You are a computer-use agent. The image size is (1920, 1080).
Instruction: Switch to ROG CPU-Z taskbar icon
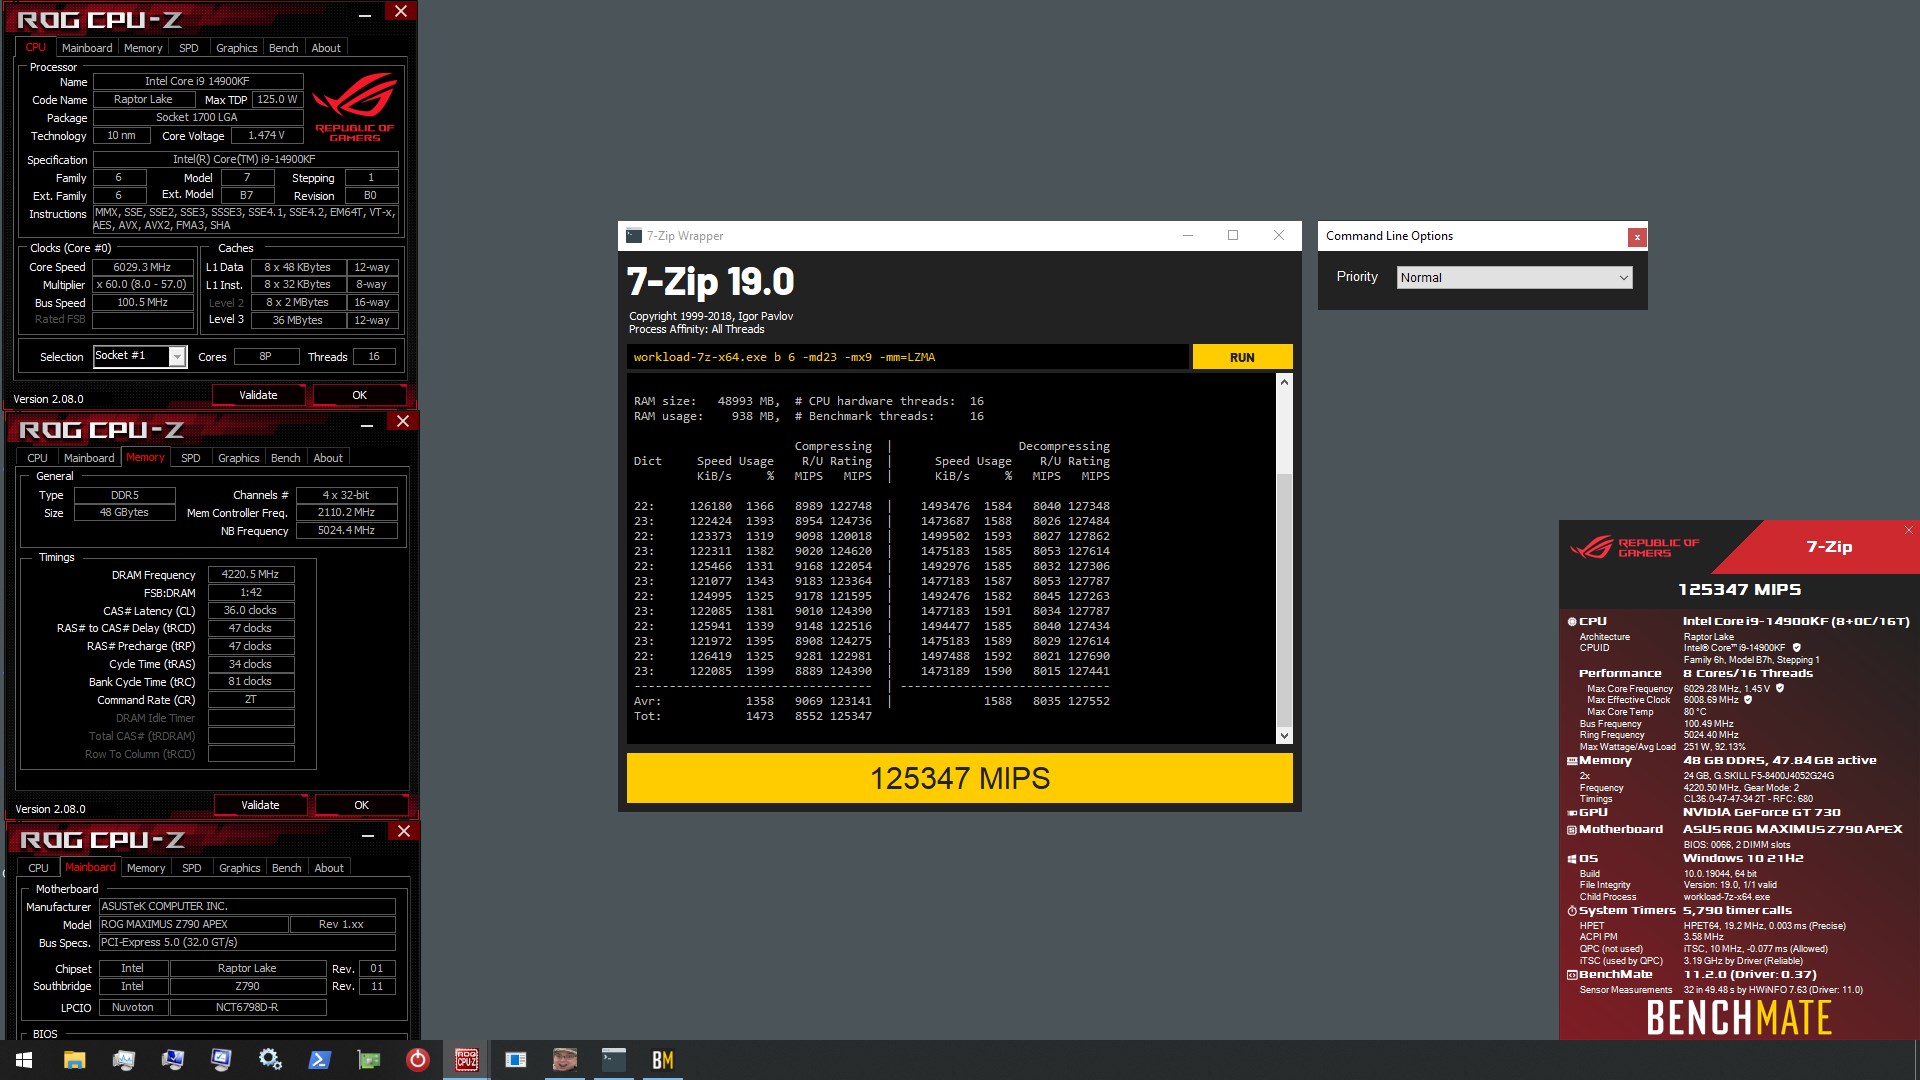coord(466,1060)
